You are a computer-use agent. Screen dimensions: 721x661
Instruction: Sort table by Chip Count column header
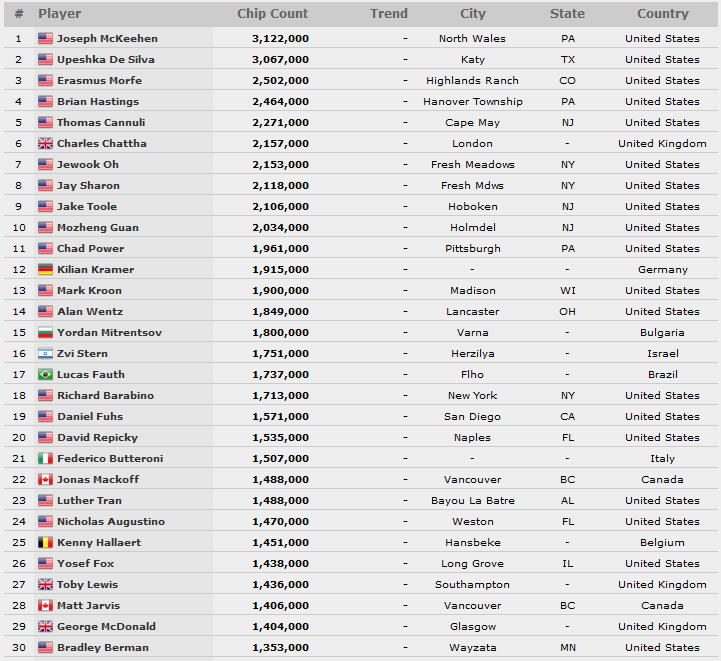[272, 14]
